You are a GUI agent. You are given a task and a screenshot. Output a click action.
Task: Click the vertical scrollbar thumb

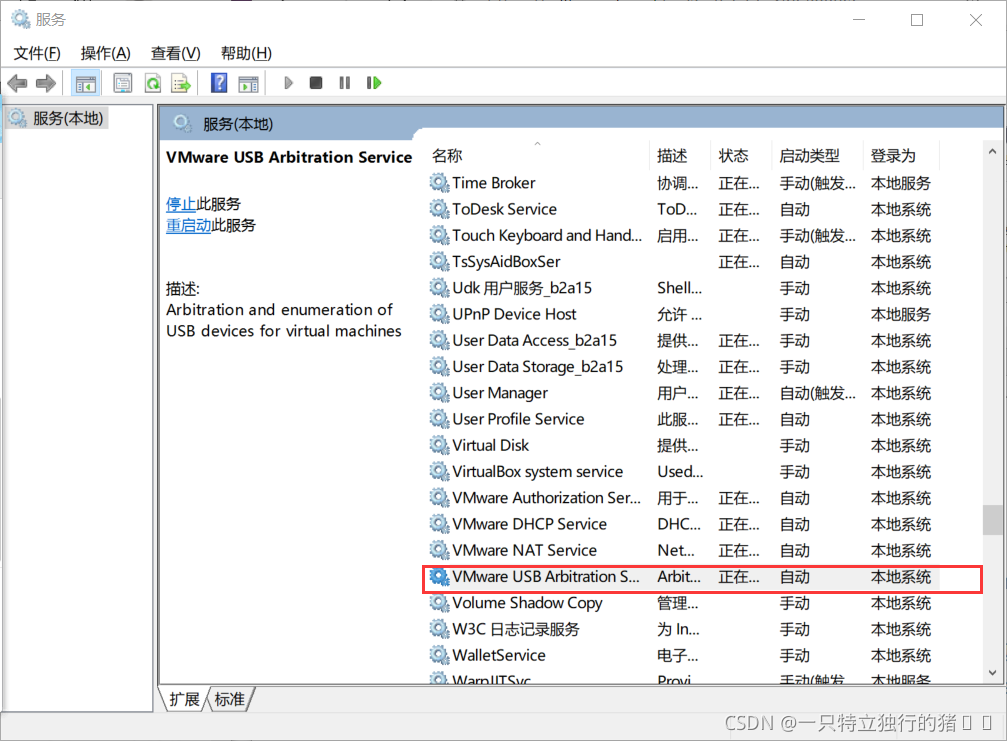992,520
